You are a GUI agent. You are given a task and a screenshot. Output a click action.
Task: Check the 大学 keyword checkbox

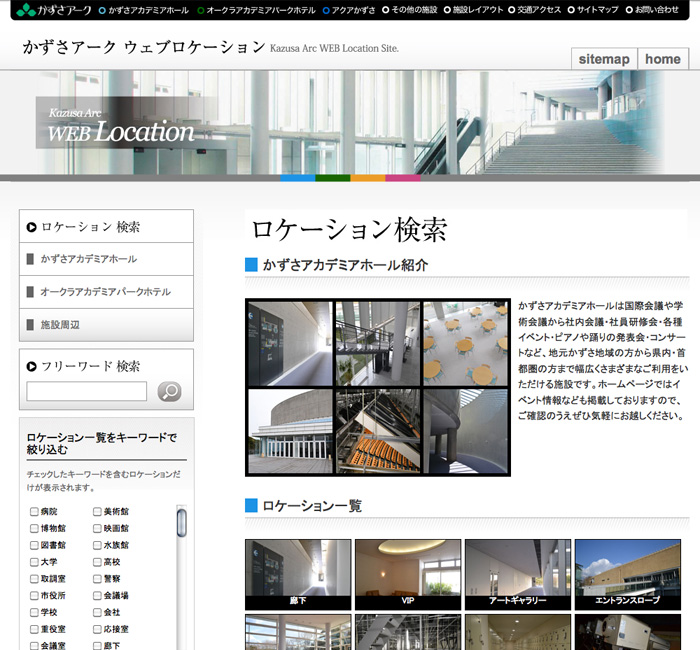pos(34,562)
